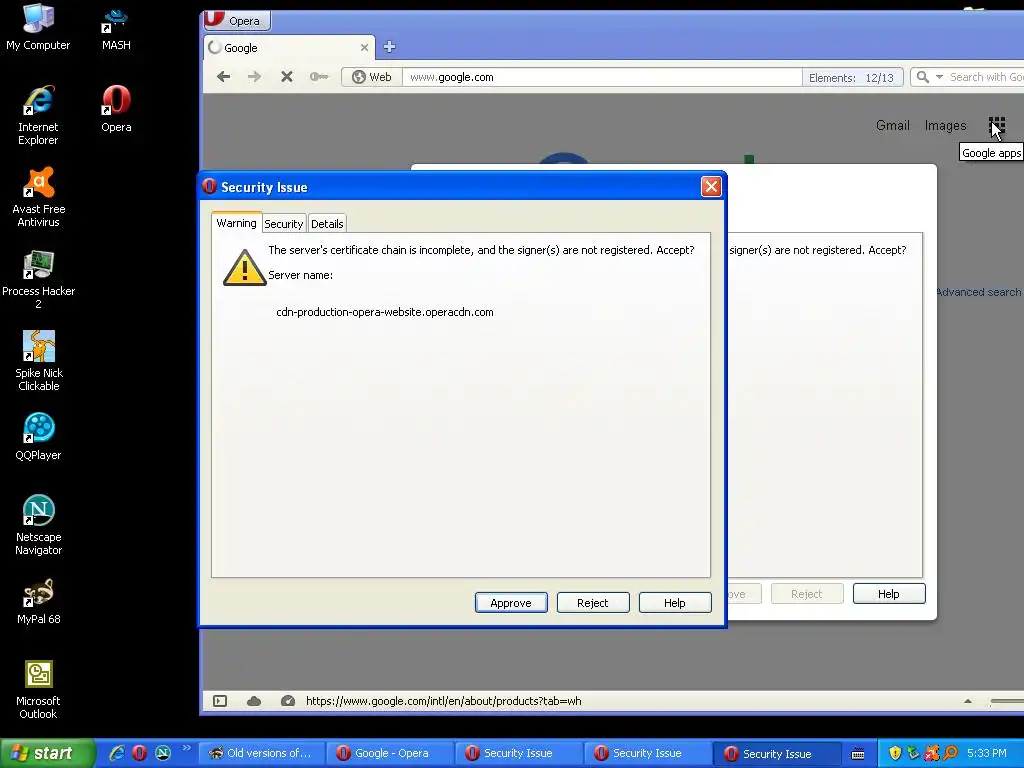Open Microsoft Outlook desktop shortcut
The width and height of the screenshot is (1024, 768).
(x=38, y=690)
